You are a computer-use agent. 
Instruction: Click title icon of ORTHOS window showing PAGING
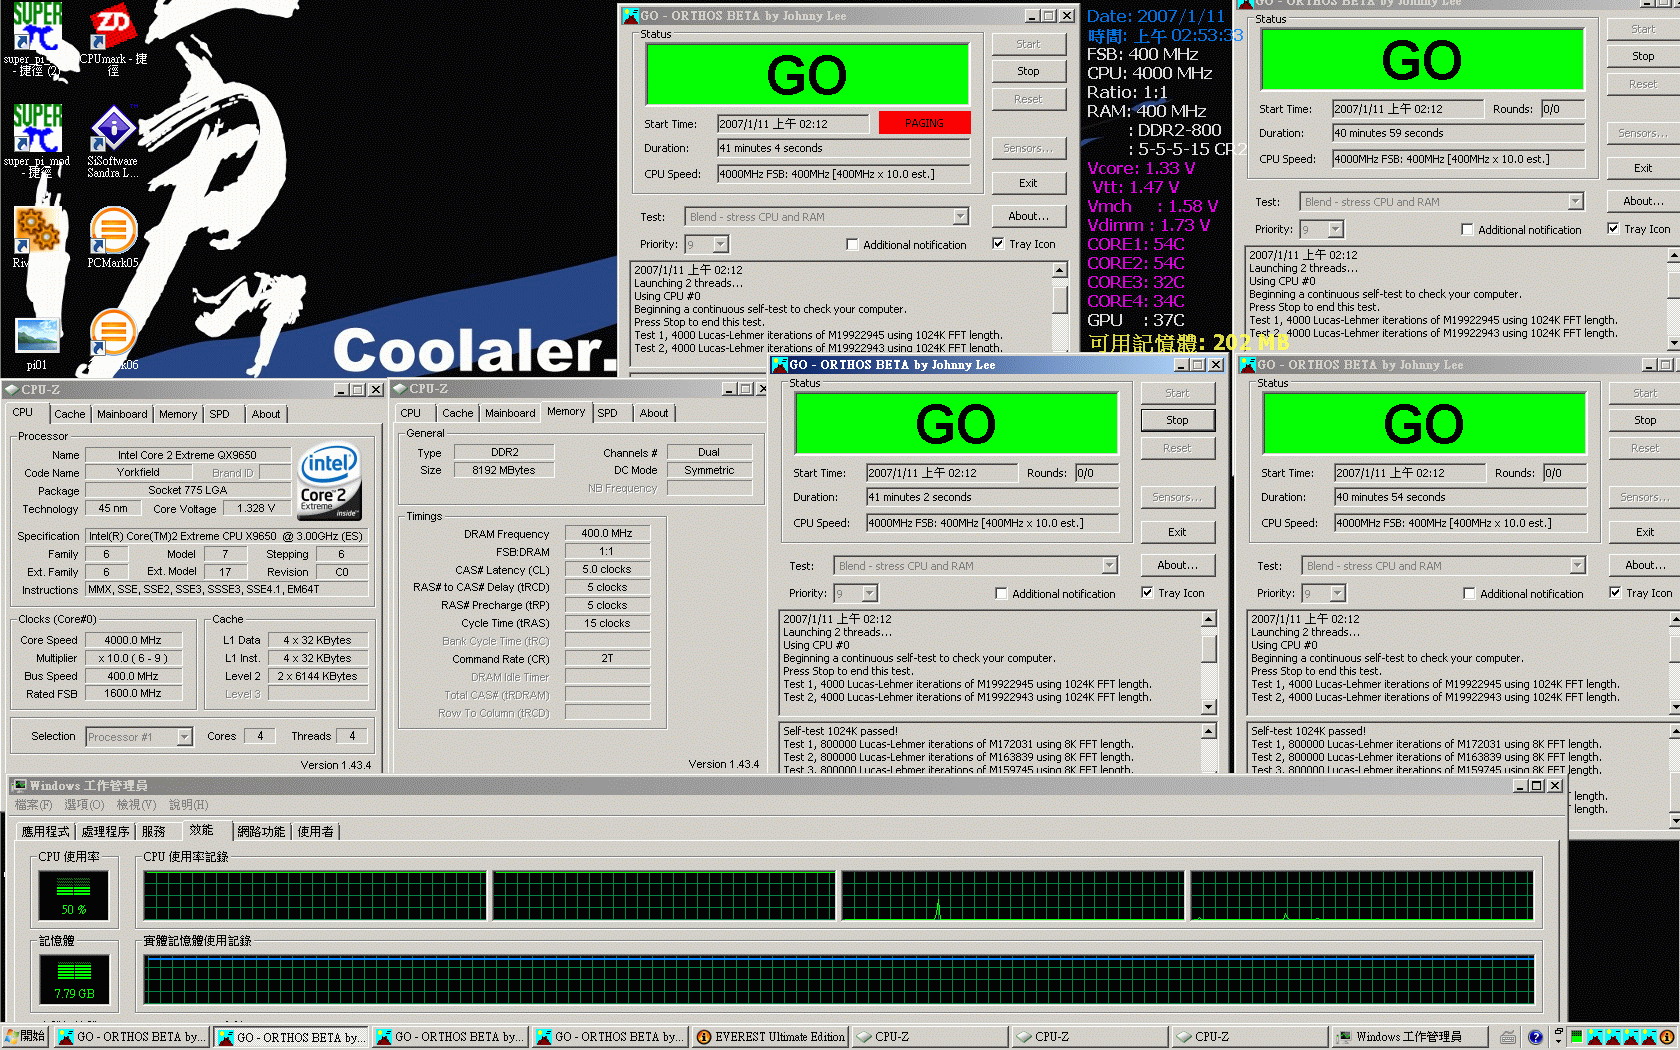coord(631,16)
